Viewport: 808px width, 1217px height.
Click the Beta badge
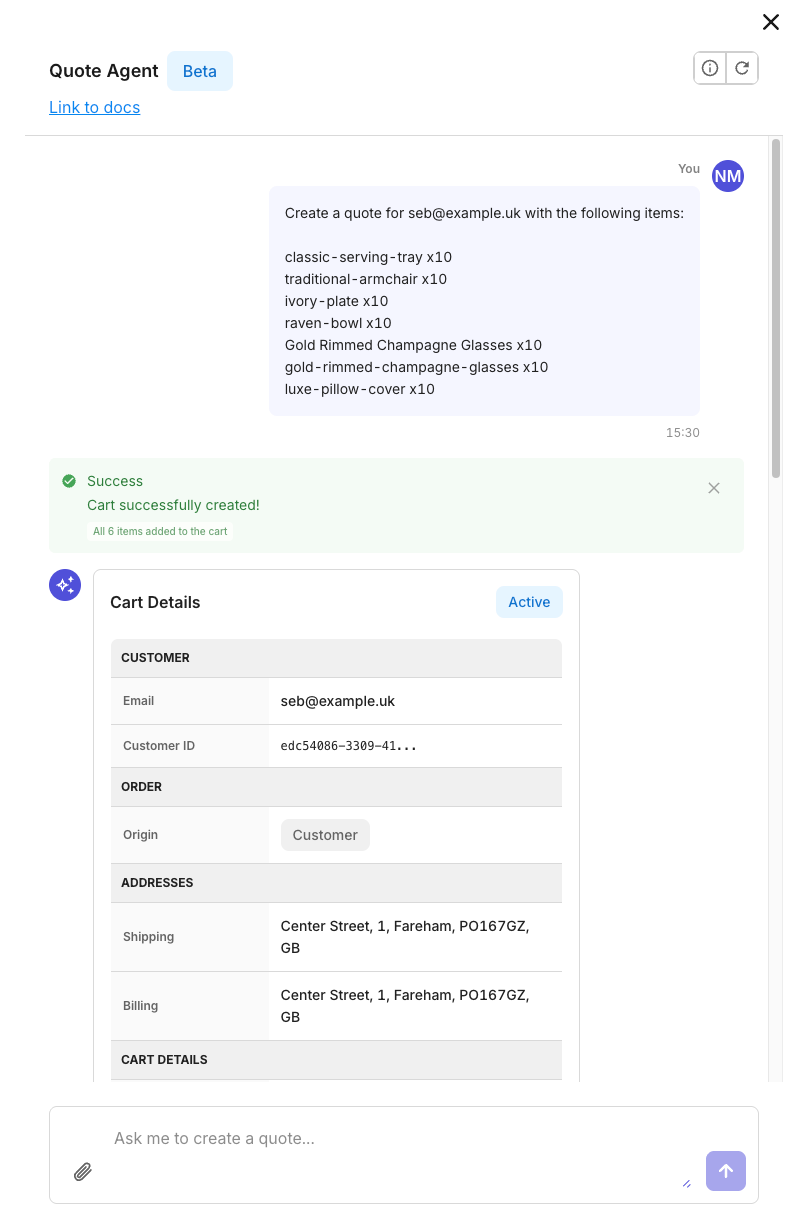pos(200,71)
